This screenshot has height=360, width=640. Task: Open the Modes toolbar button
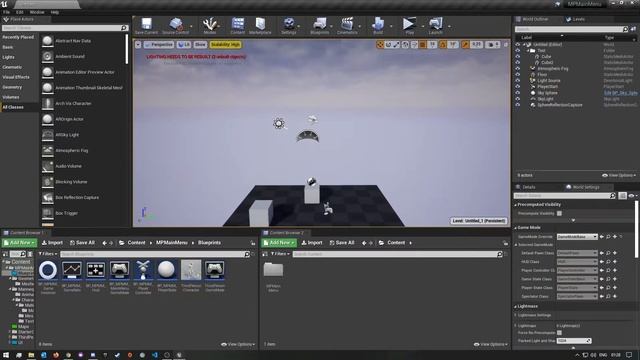[209, 26]
